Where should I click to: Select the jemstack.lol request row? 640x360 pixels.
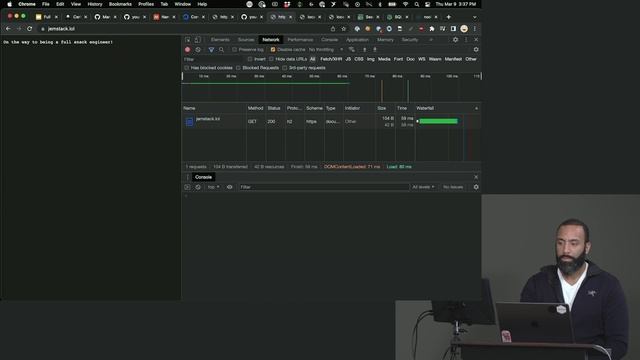[331, 122]
